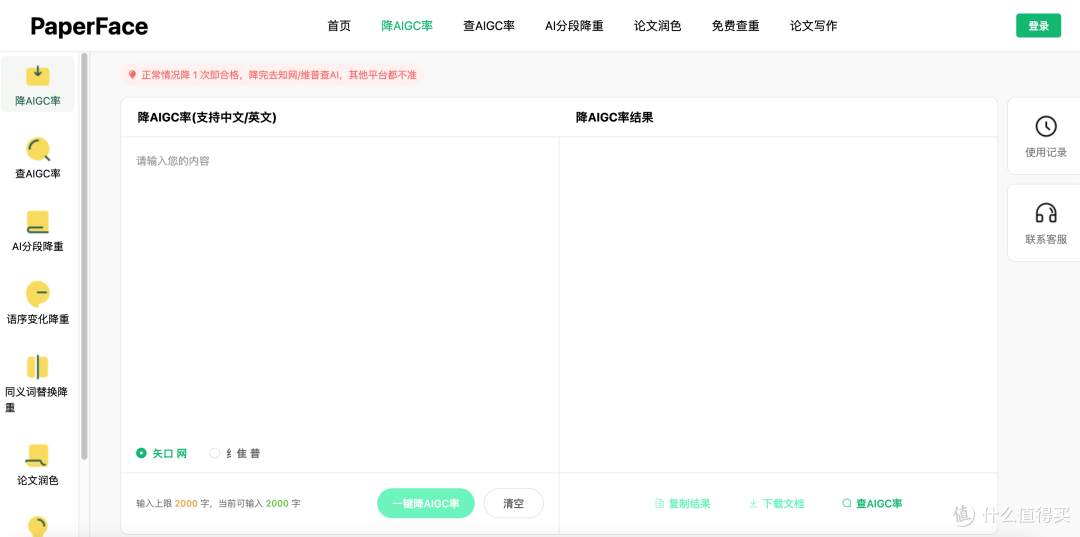Click the AI分段降重 sidebar book icon

38,222
